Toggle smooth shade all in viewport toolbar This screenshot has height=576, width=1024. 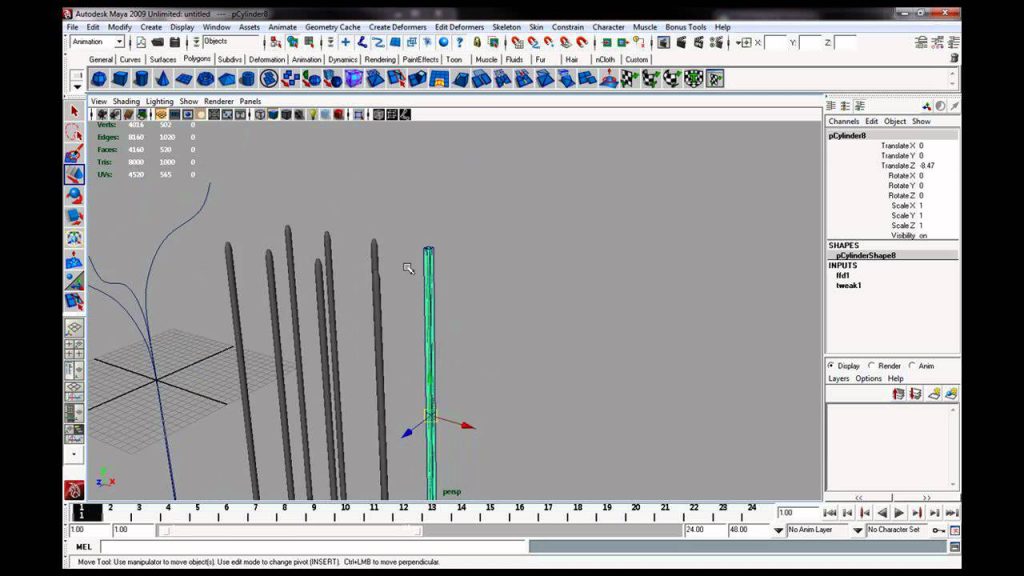(273, 115)
